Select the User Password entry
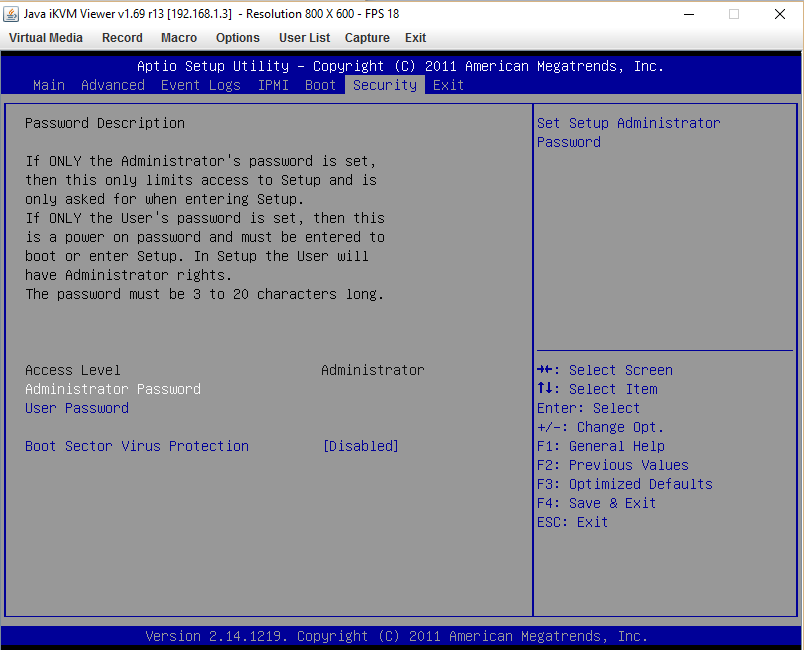This screenshot has height=650, width=804. [77, 408]
